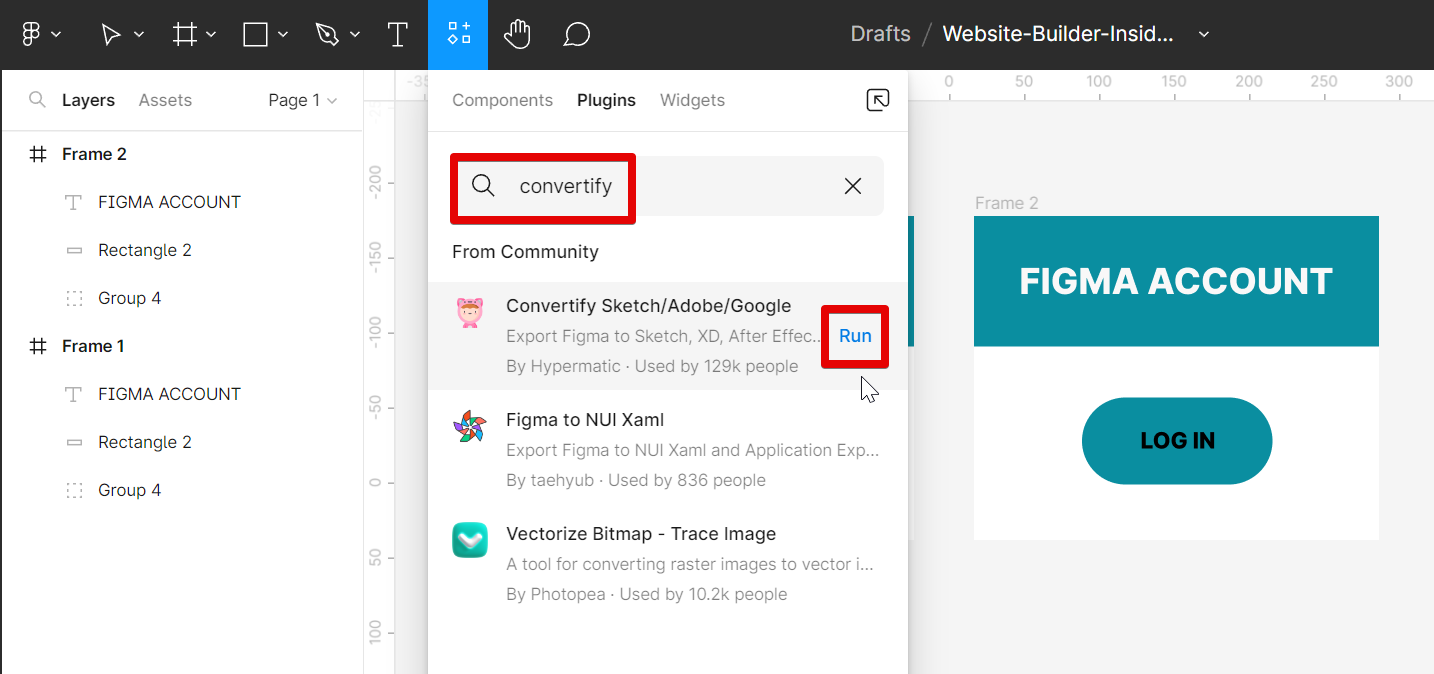Open the file name dropdown chevron
Viewport: 1434px width, 674px height.
click(1204, 34)
